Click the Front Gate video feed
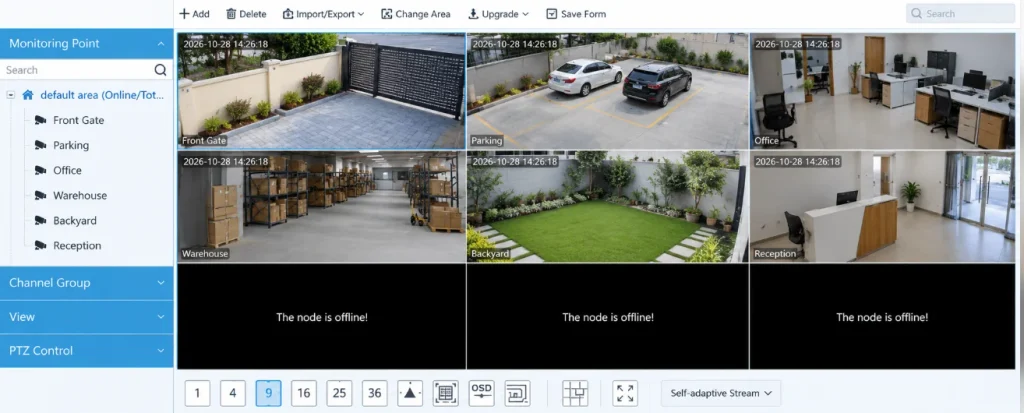Image resolution: width=1024 pixels, height=413 pixels. tap(321, 91)
